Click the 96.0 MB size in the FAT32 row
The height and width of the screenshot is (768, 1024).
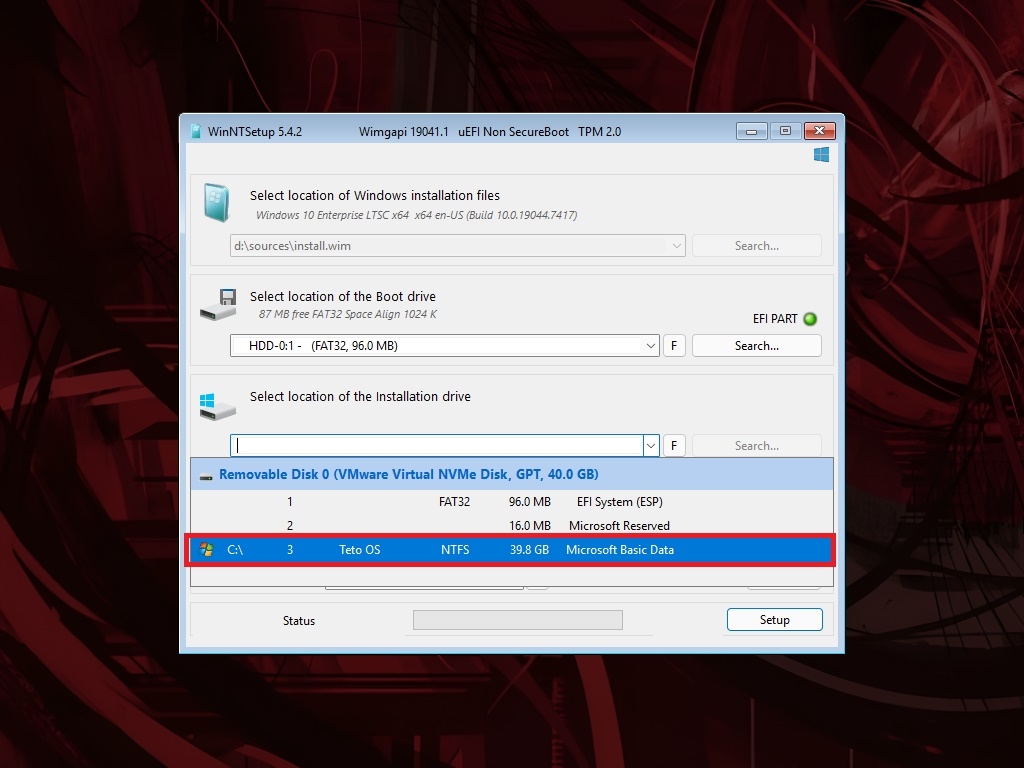pos(530,502)
